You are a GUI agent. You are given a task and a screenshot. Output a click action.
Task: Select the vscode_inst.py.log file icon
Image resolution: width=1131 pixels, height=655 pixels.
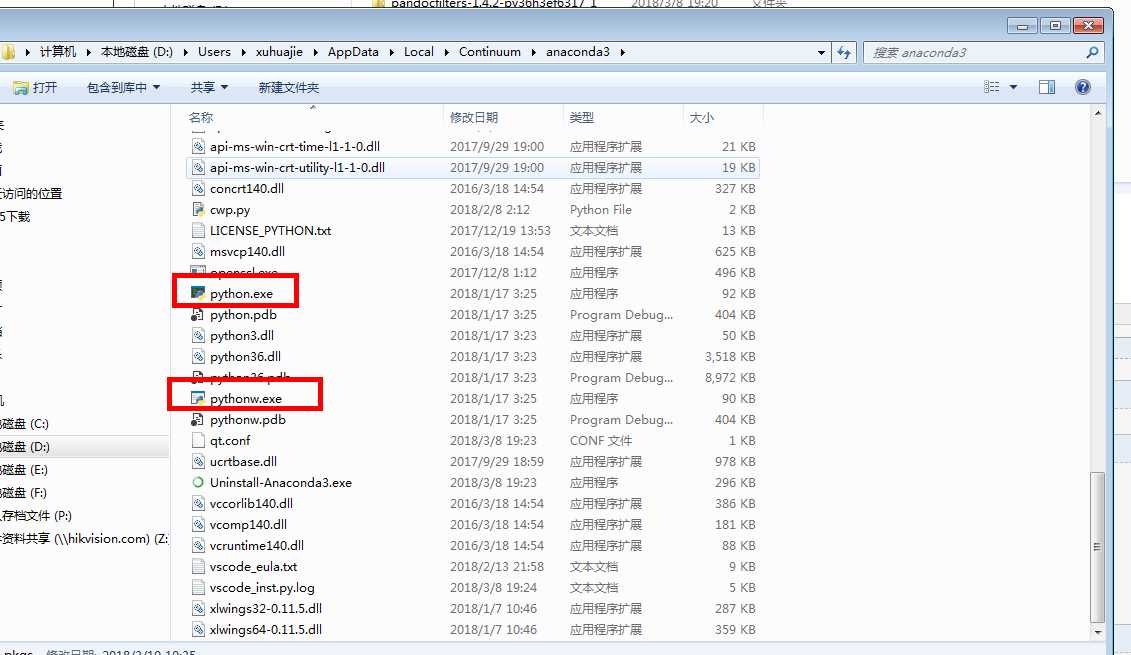[x=198, y=587]
